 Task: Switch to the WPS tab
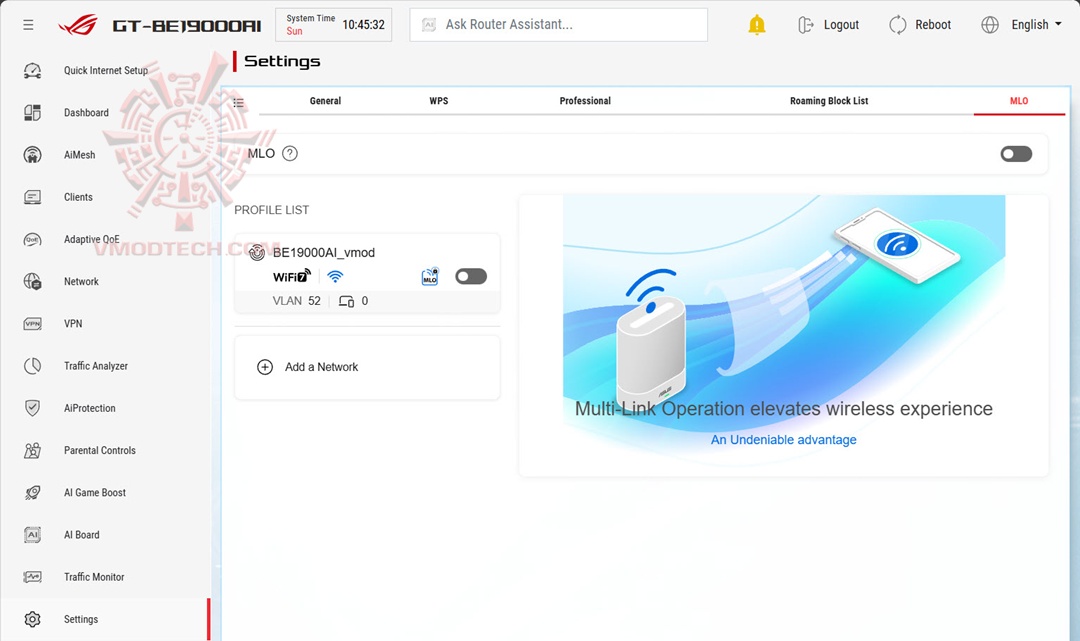(x=439, y=101)
